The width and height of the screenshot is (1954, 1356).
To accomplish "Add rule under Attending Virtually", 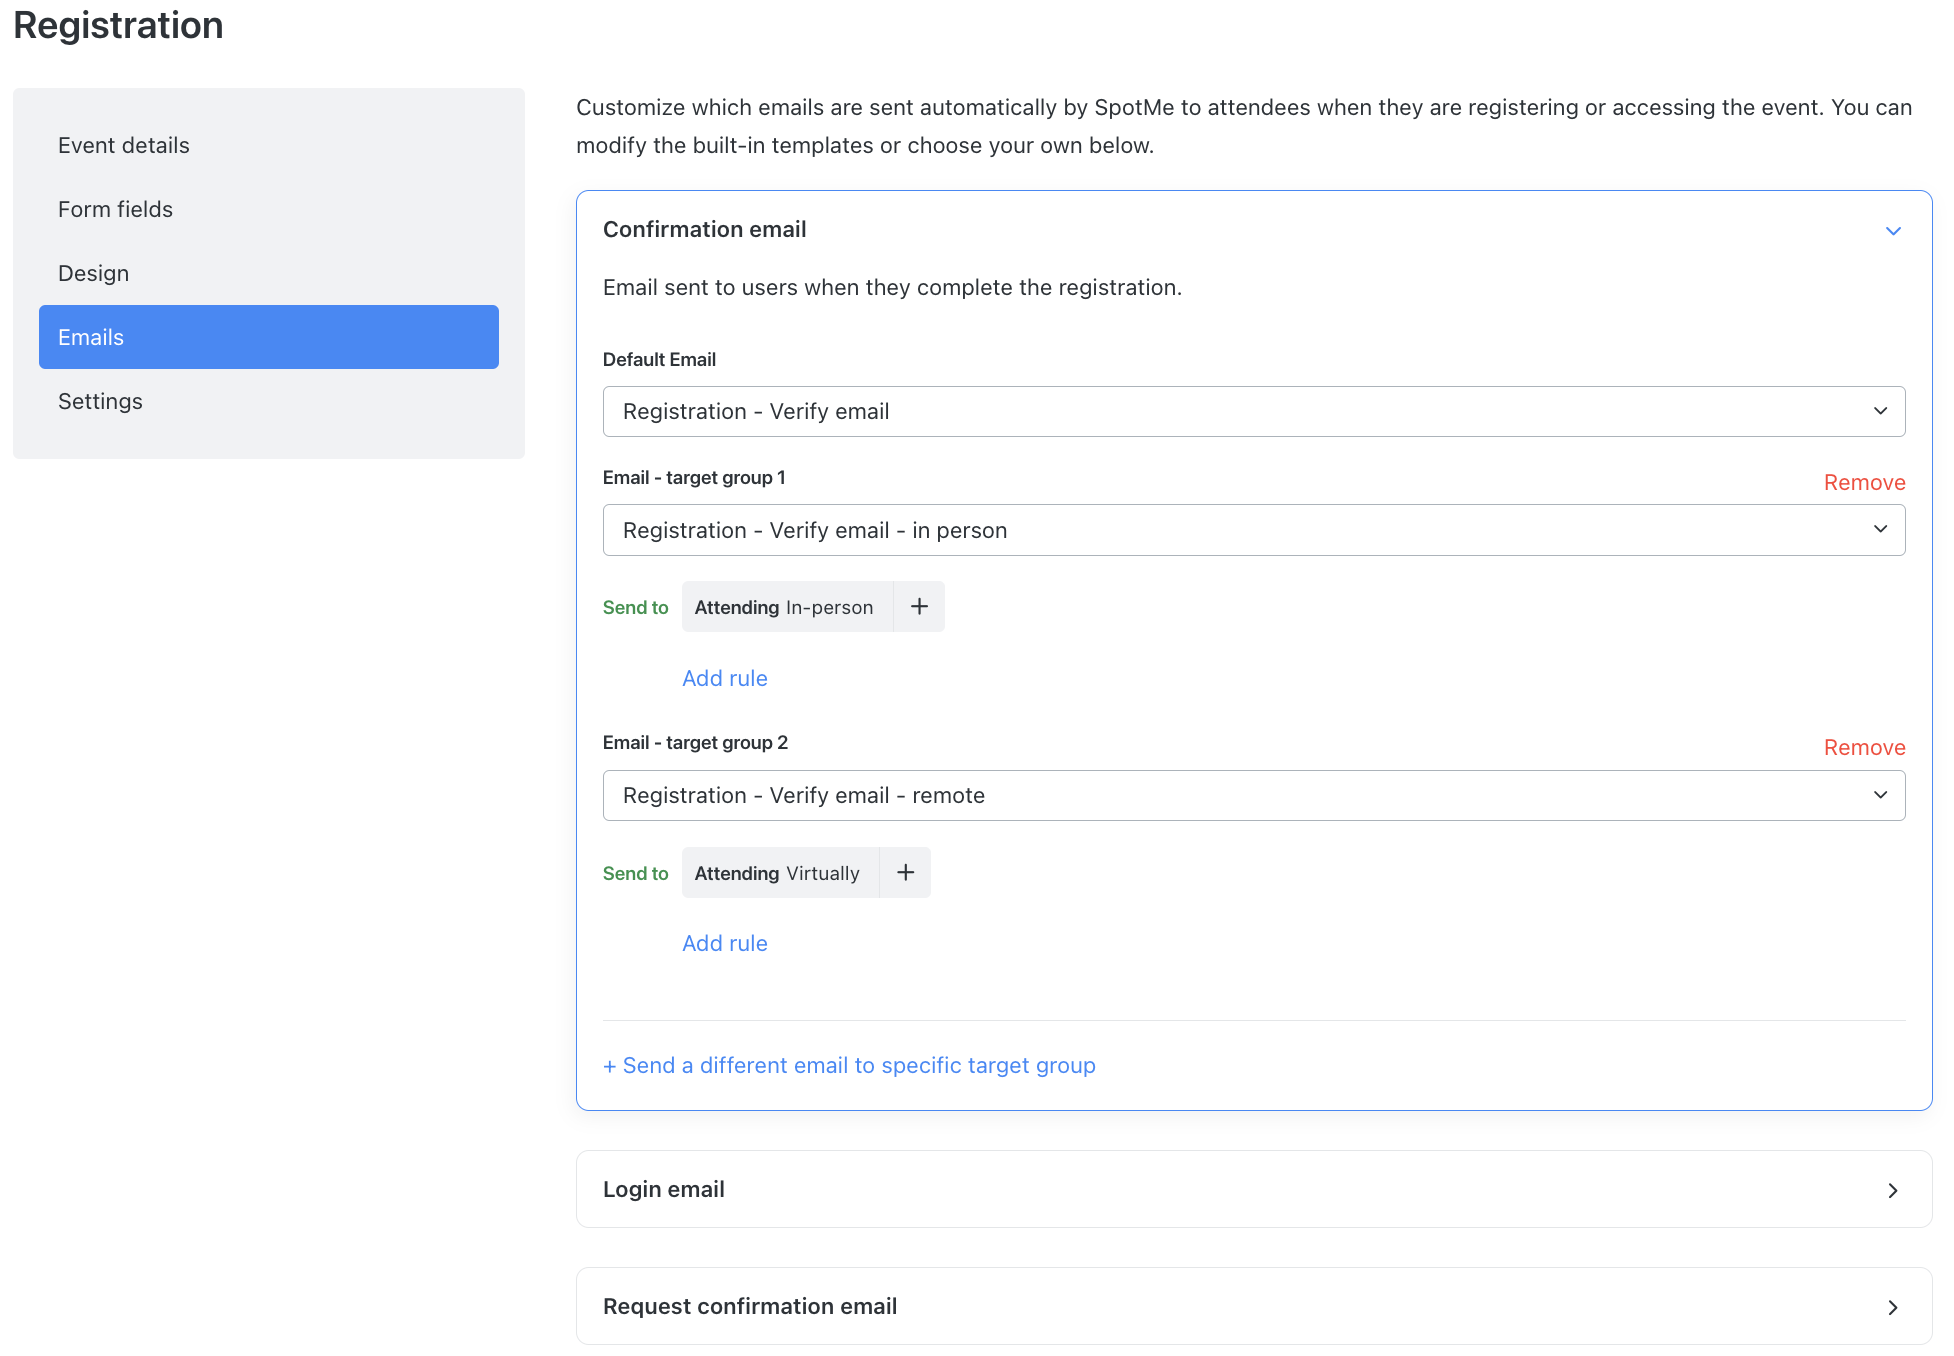I will pyautogui.click(x=725, y=943).
